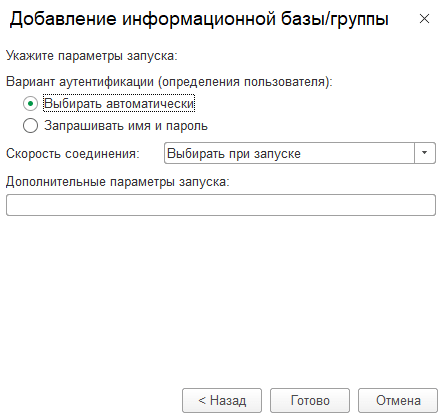Viewport: 442px width, 418px height.
Task: Click the green dot of selected radio
Action: (x=30, y=104)
